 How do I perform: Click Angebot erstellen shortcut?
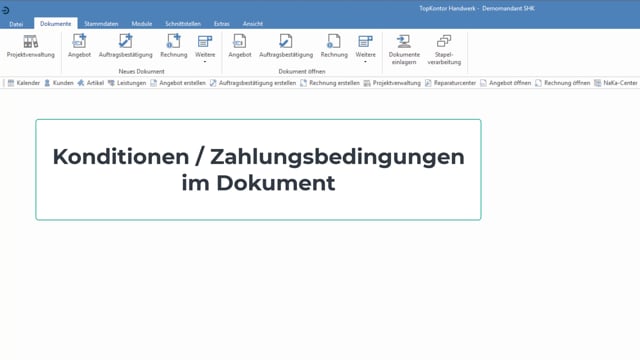(x=178, y=83)
